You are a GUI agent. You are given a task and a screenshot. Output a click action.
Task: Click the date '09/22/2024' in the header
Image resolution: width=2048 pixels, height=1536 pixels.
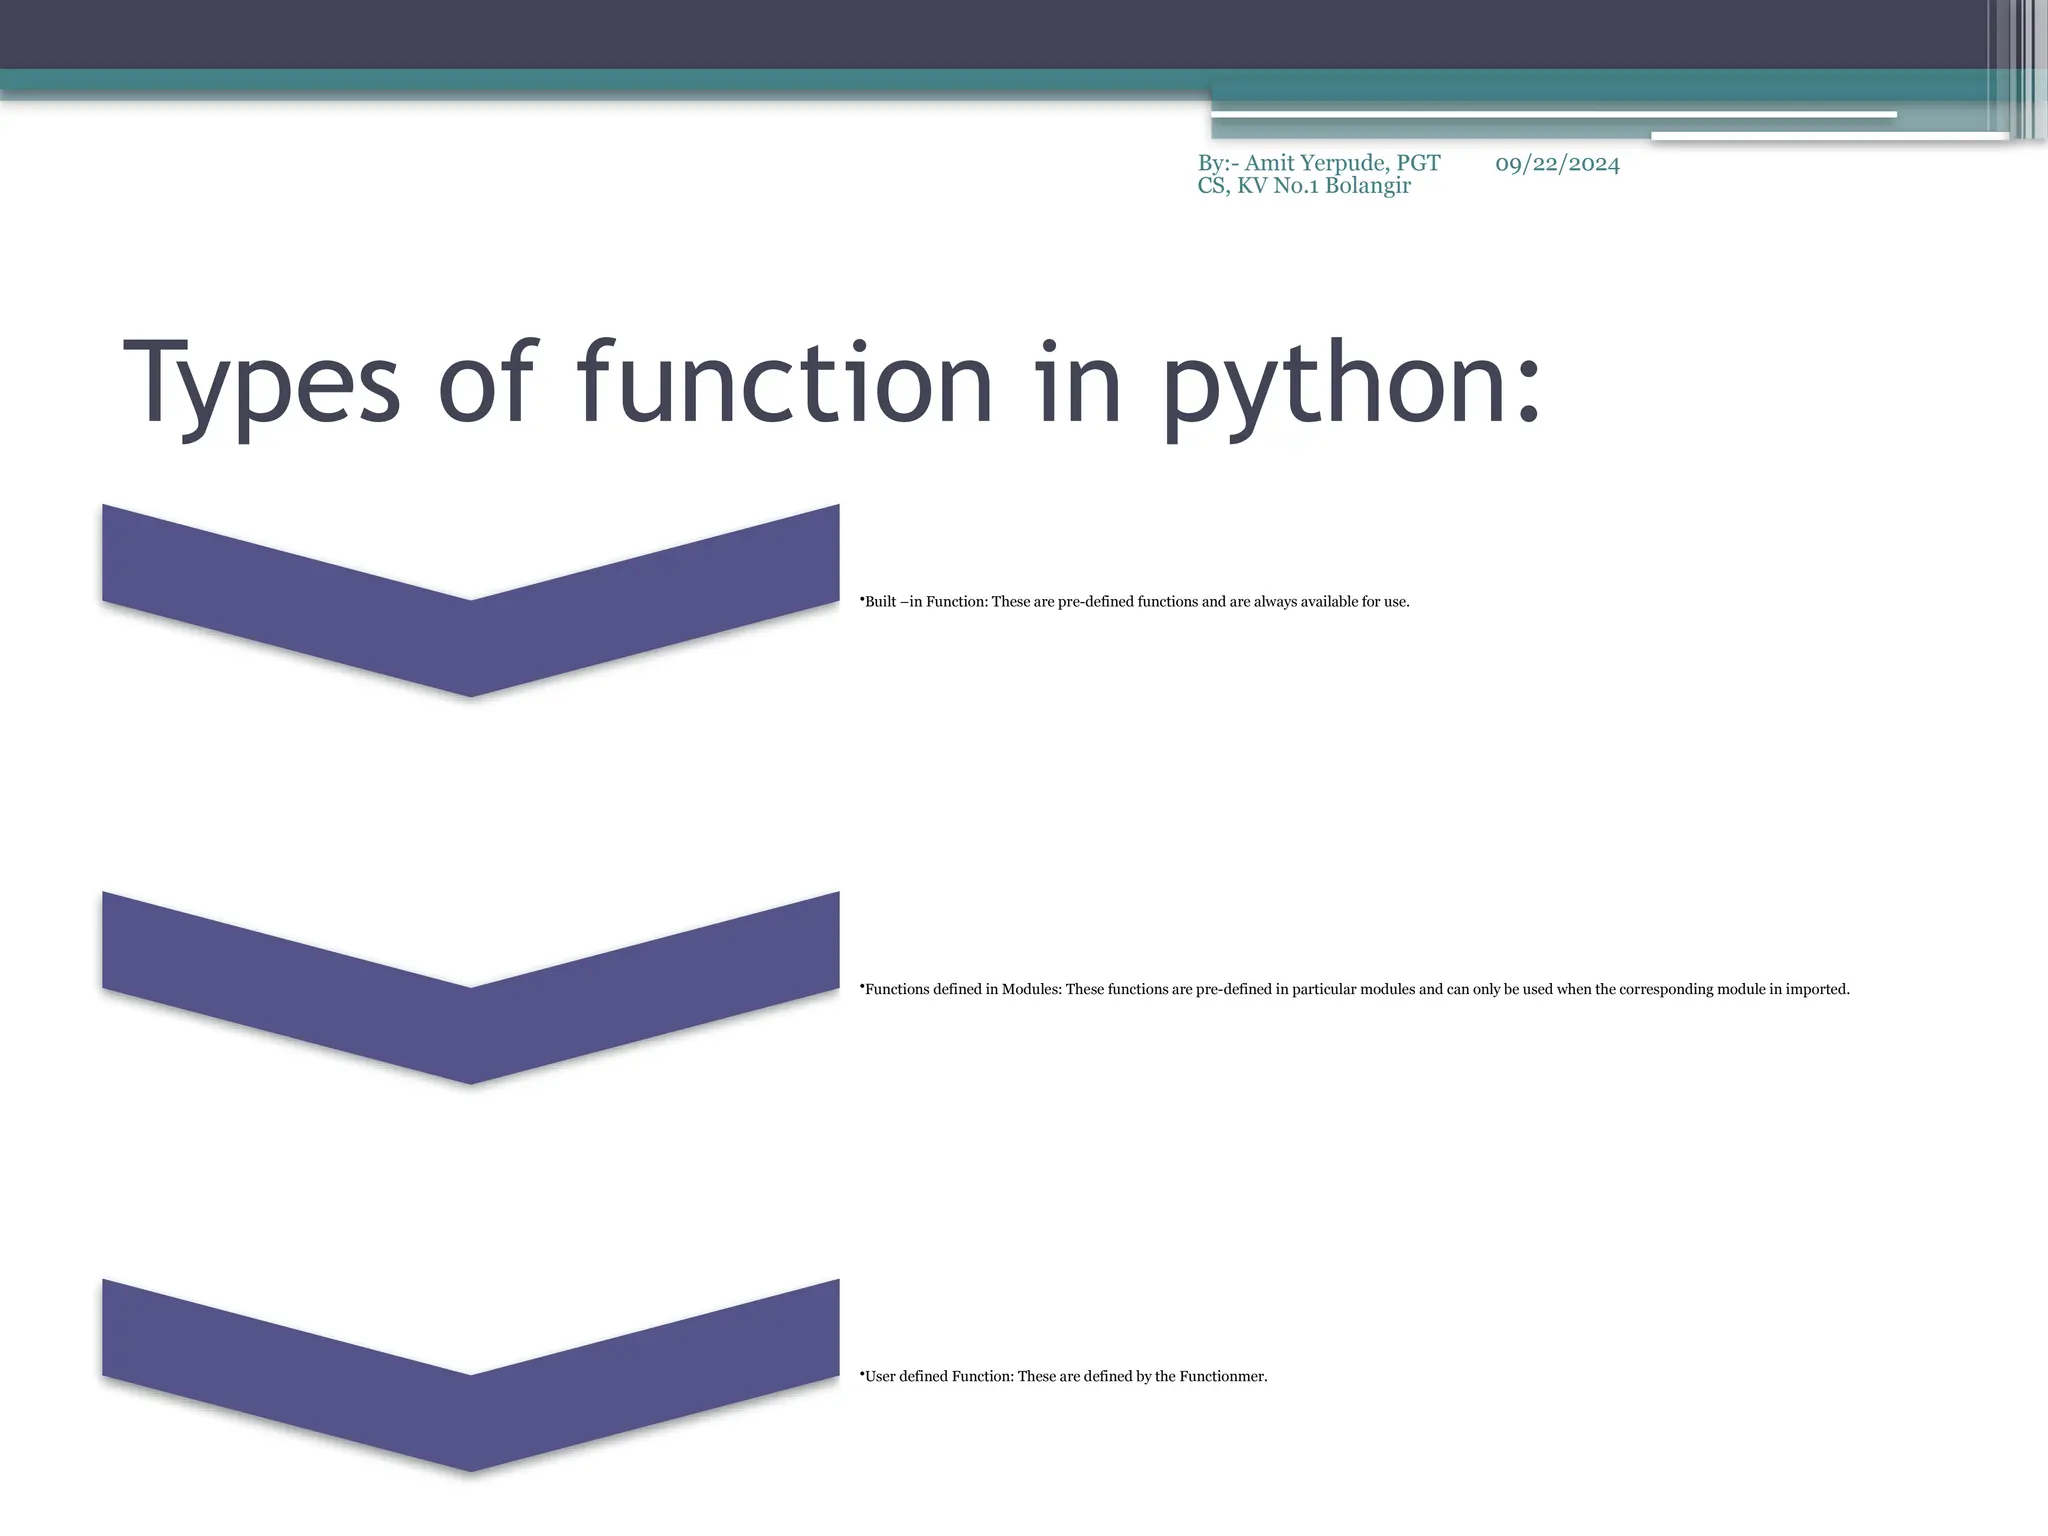click(x=1557, y=164)
